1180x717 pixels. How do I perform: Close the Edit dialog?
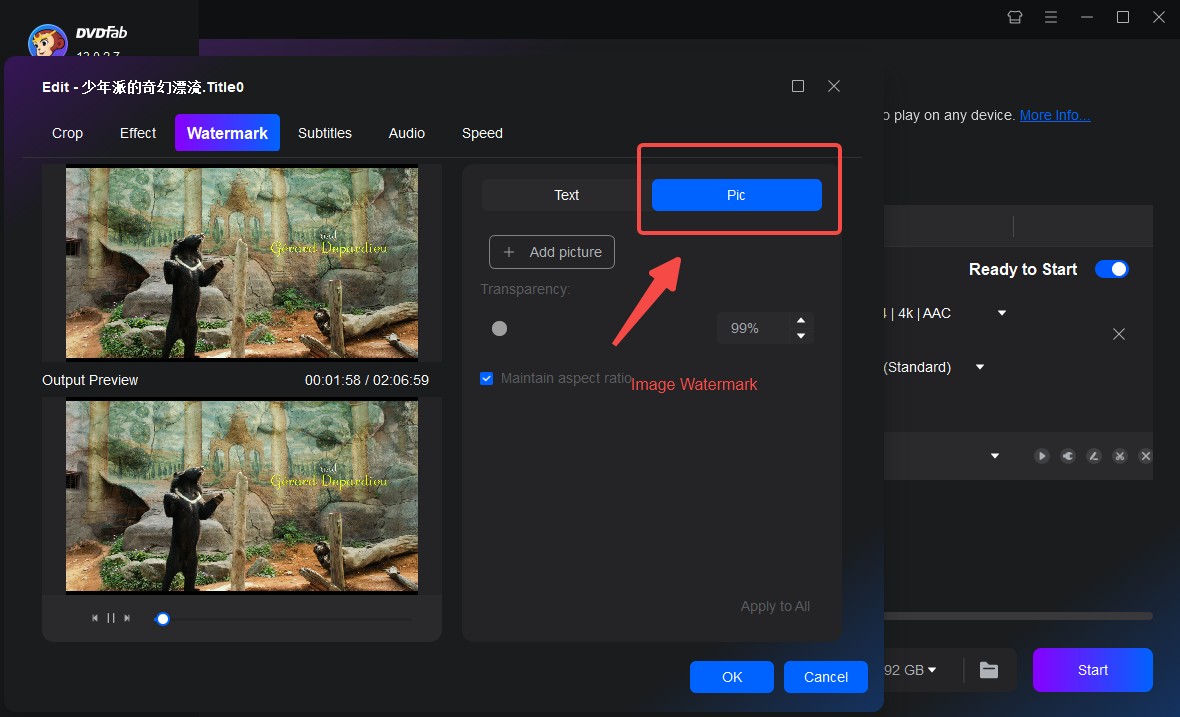834,87
